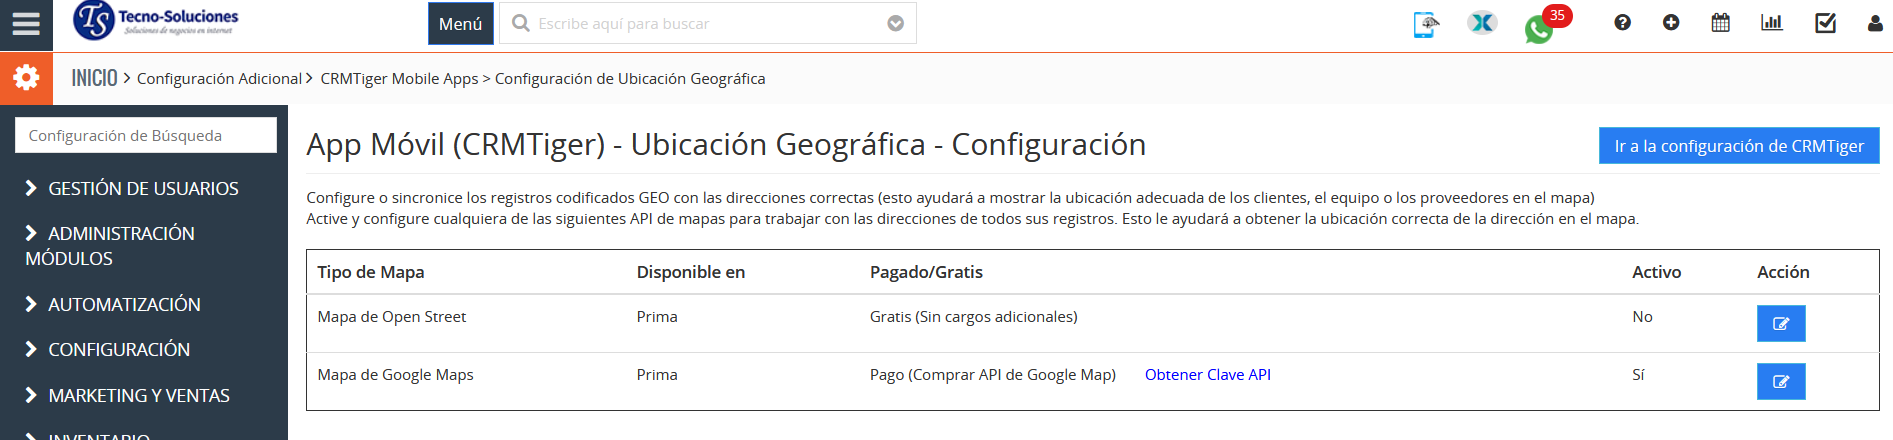Open the reports chart icon
Screen dimensions: 1893x440
click(1771, 23)
